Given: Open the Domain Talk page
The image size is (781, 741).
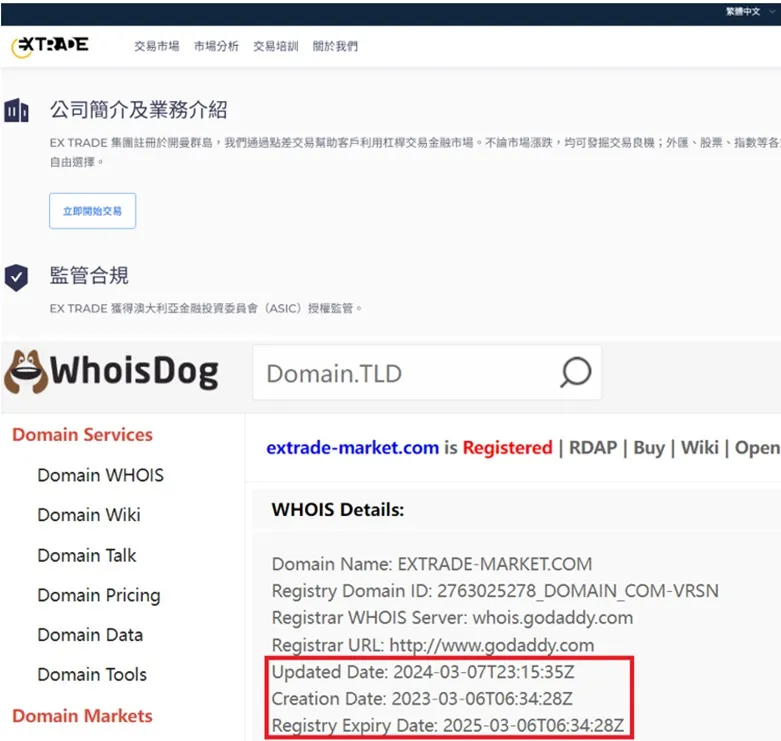Looking at the screenshot, I should [87, 555].
